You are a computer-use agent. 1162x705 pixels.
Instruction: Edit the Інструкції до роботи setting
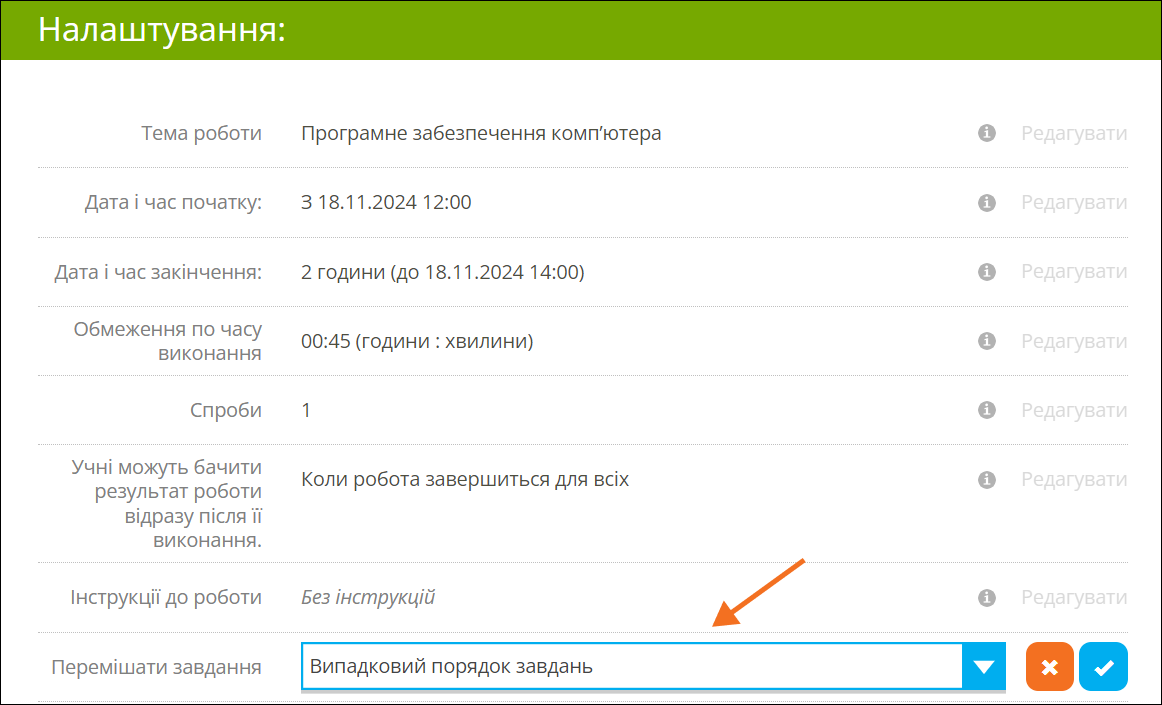1073,598
